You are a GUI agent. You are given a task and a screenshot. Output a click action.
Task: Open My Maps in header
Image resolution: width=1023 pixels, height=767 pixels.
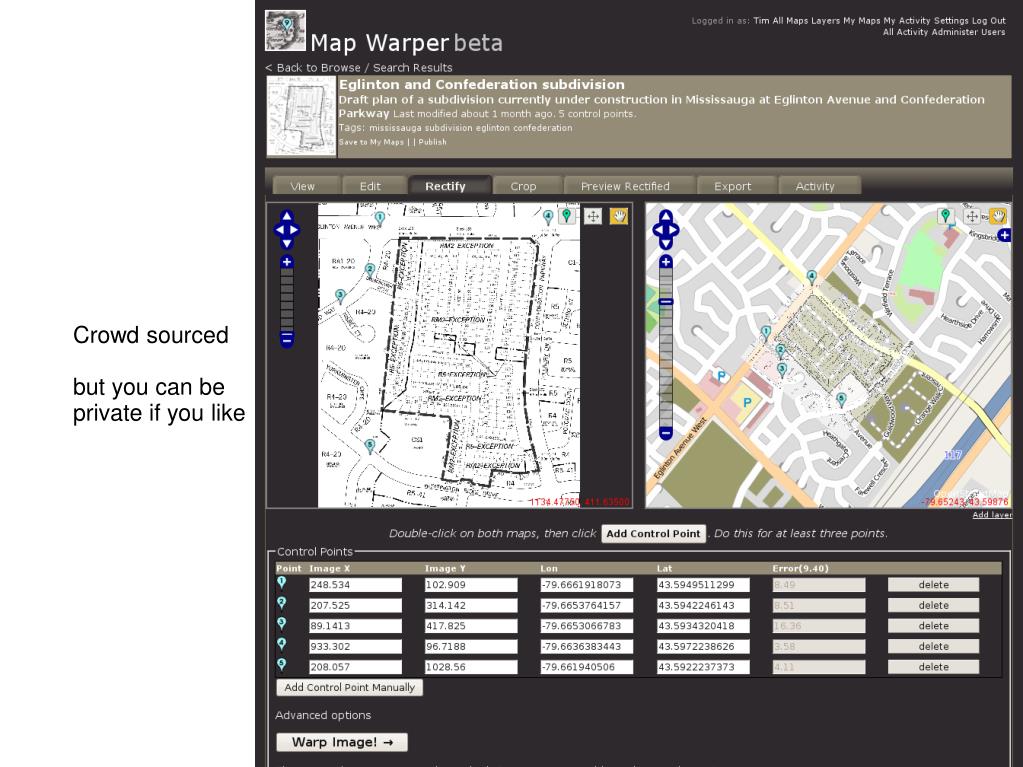862,21
